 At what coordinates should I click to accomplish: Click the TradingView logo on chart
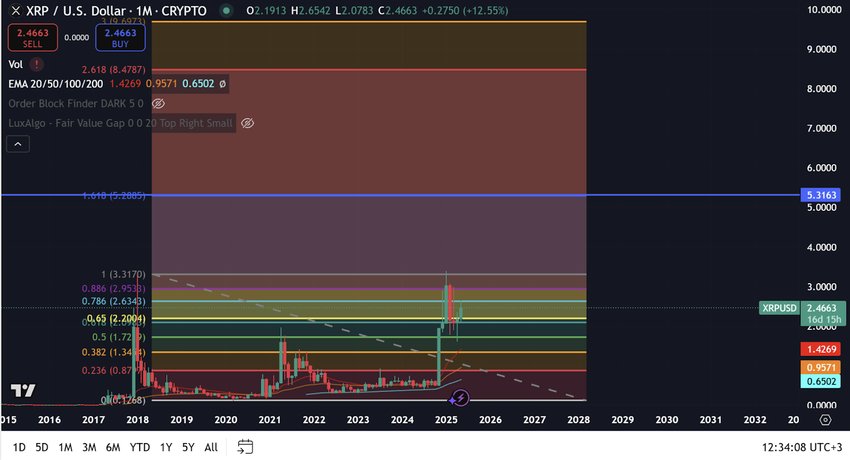[x=23, y=390]
